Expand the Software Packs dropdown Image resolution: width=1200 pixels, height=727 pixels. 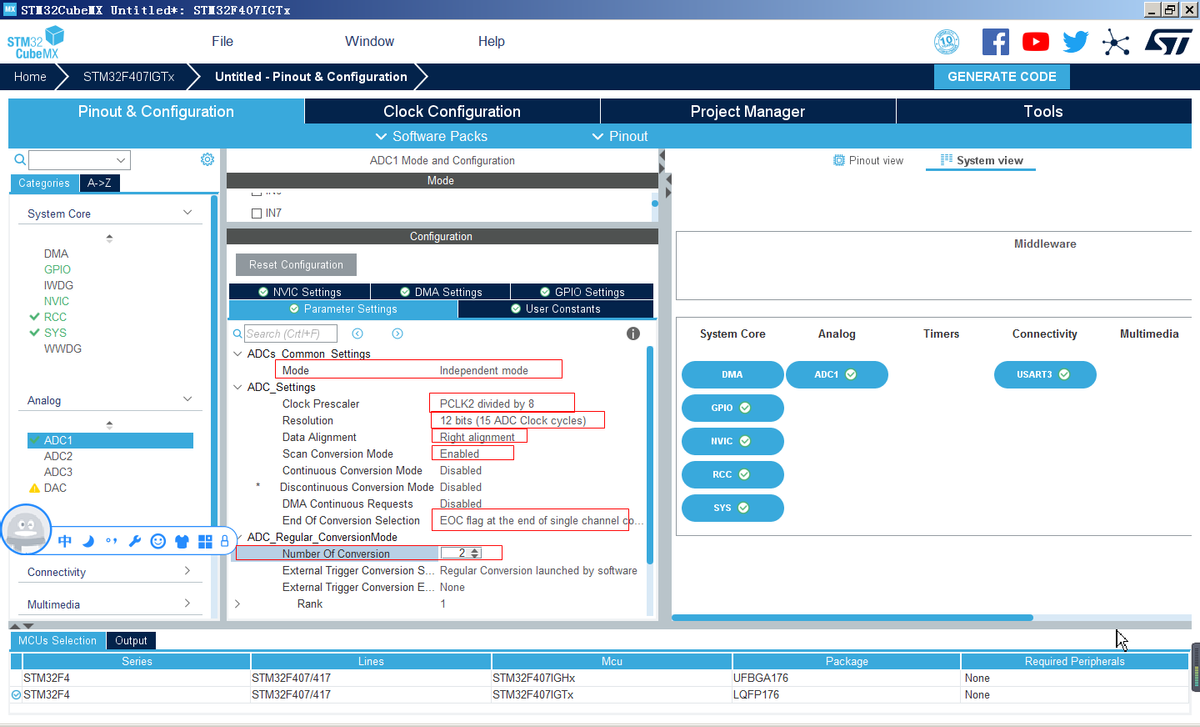point(431,136)
